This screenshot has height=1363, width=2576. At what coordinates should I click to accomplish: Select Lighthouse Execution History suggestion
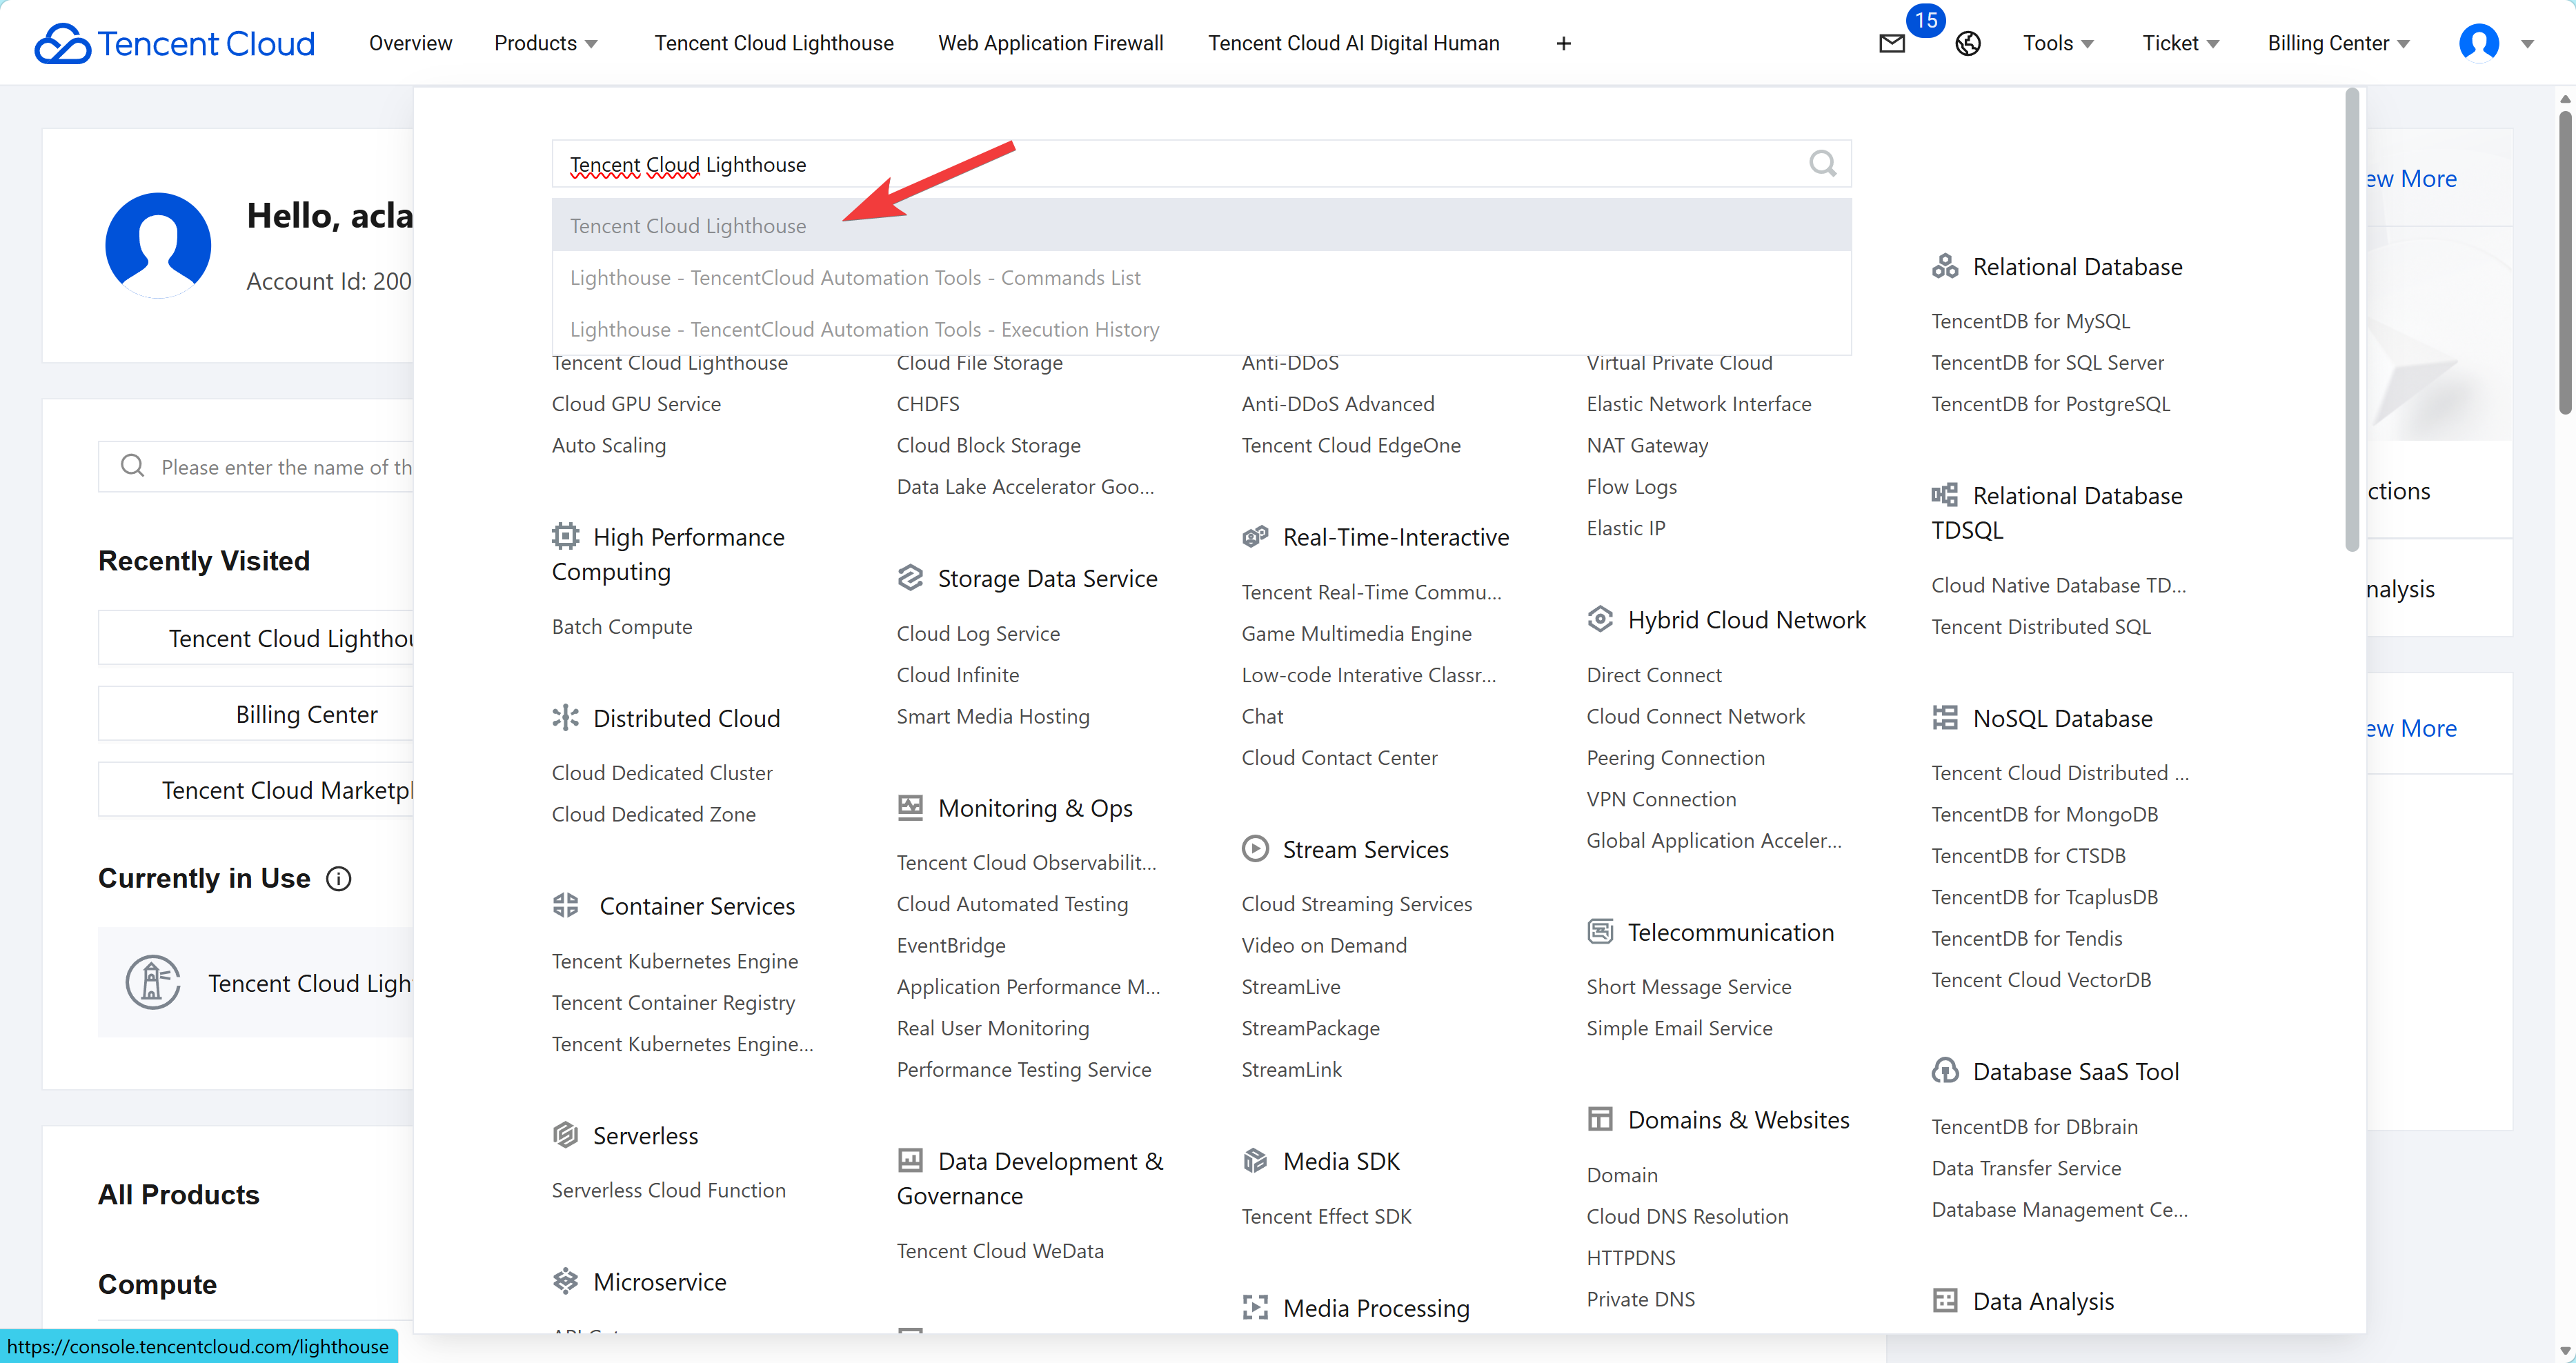(1201, 329)
